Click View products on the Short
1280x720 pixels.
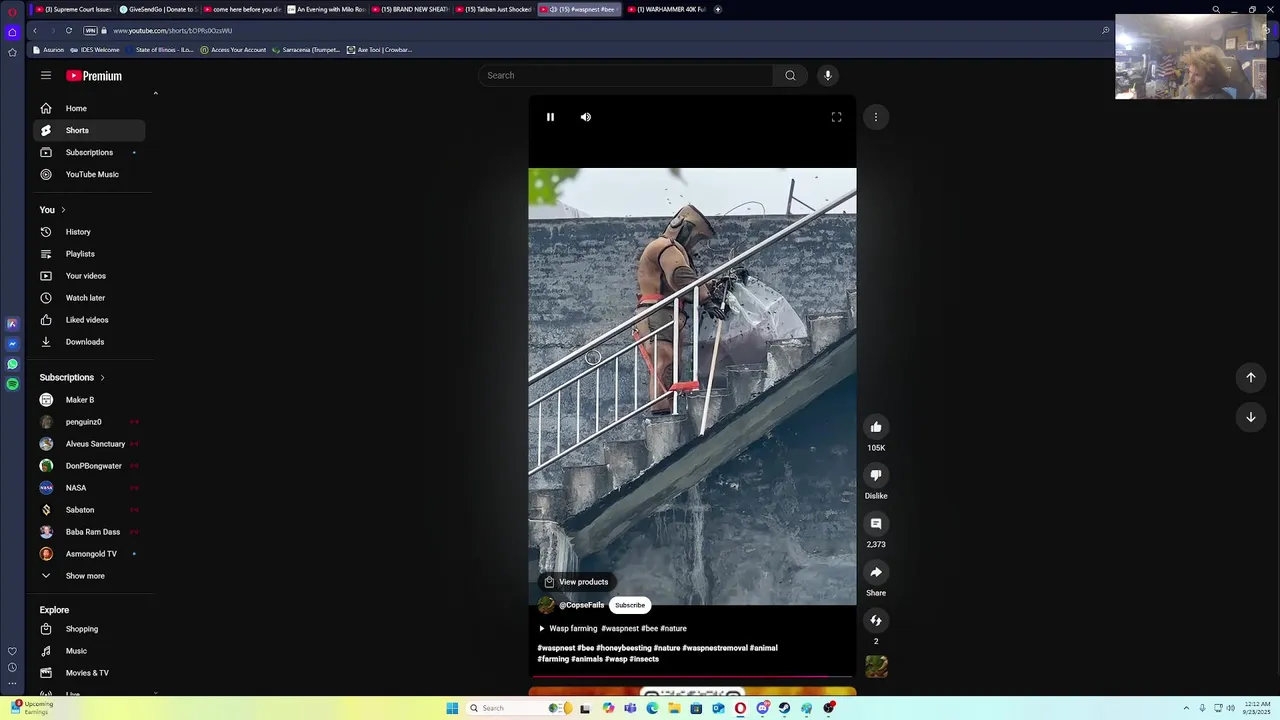pos(576,582)
